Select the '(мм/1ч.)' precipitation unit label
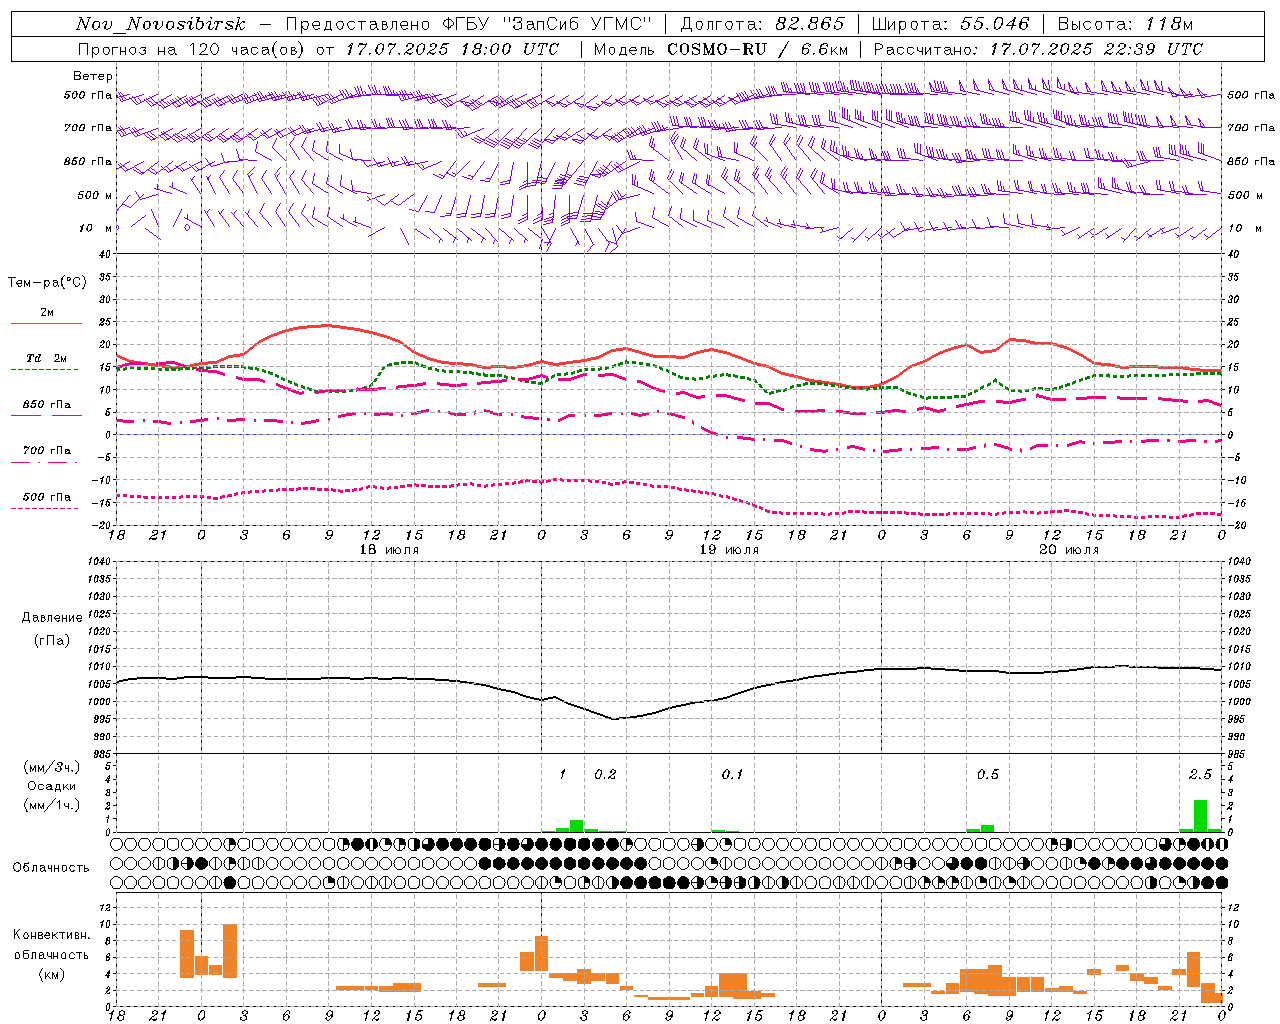 coord(51,805)
